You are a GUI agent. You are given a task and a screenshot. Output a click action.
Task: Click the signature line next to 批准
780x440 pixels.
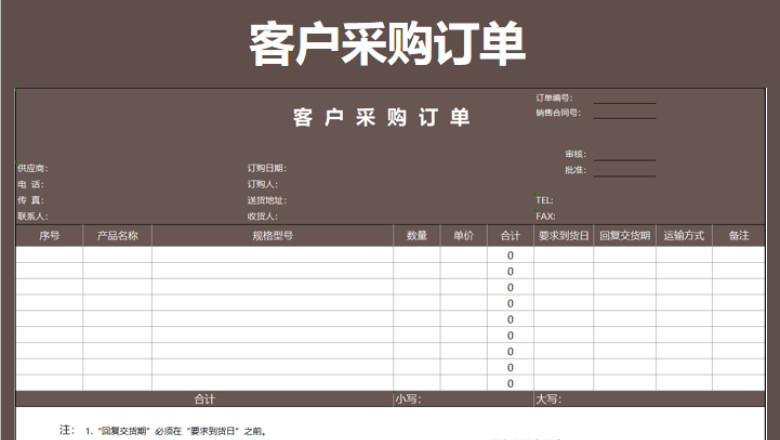625,176
